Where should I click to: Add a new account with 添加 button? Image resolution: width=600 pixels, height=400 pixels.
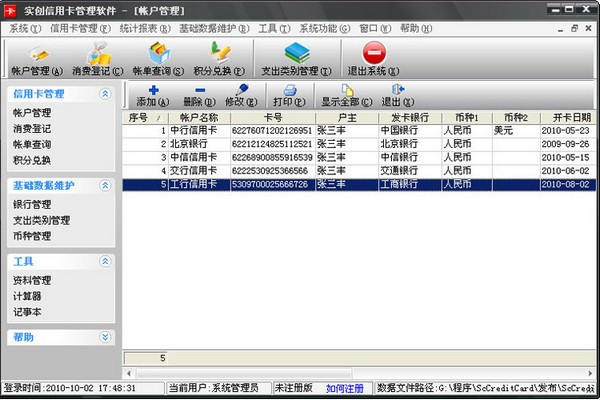tap(152, 96)
